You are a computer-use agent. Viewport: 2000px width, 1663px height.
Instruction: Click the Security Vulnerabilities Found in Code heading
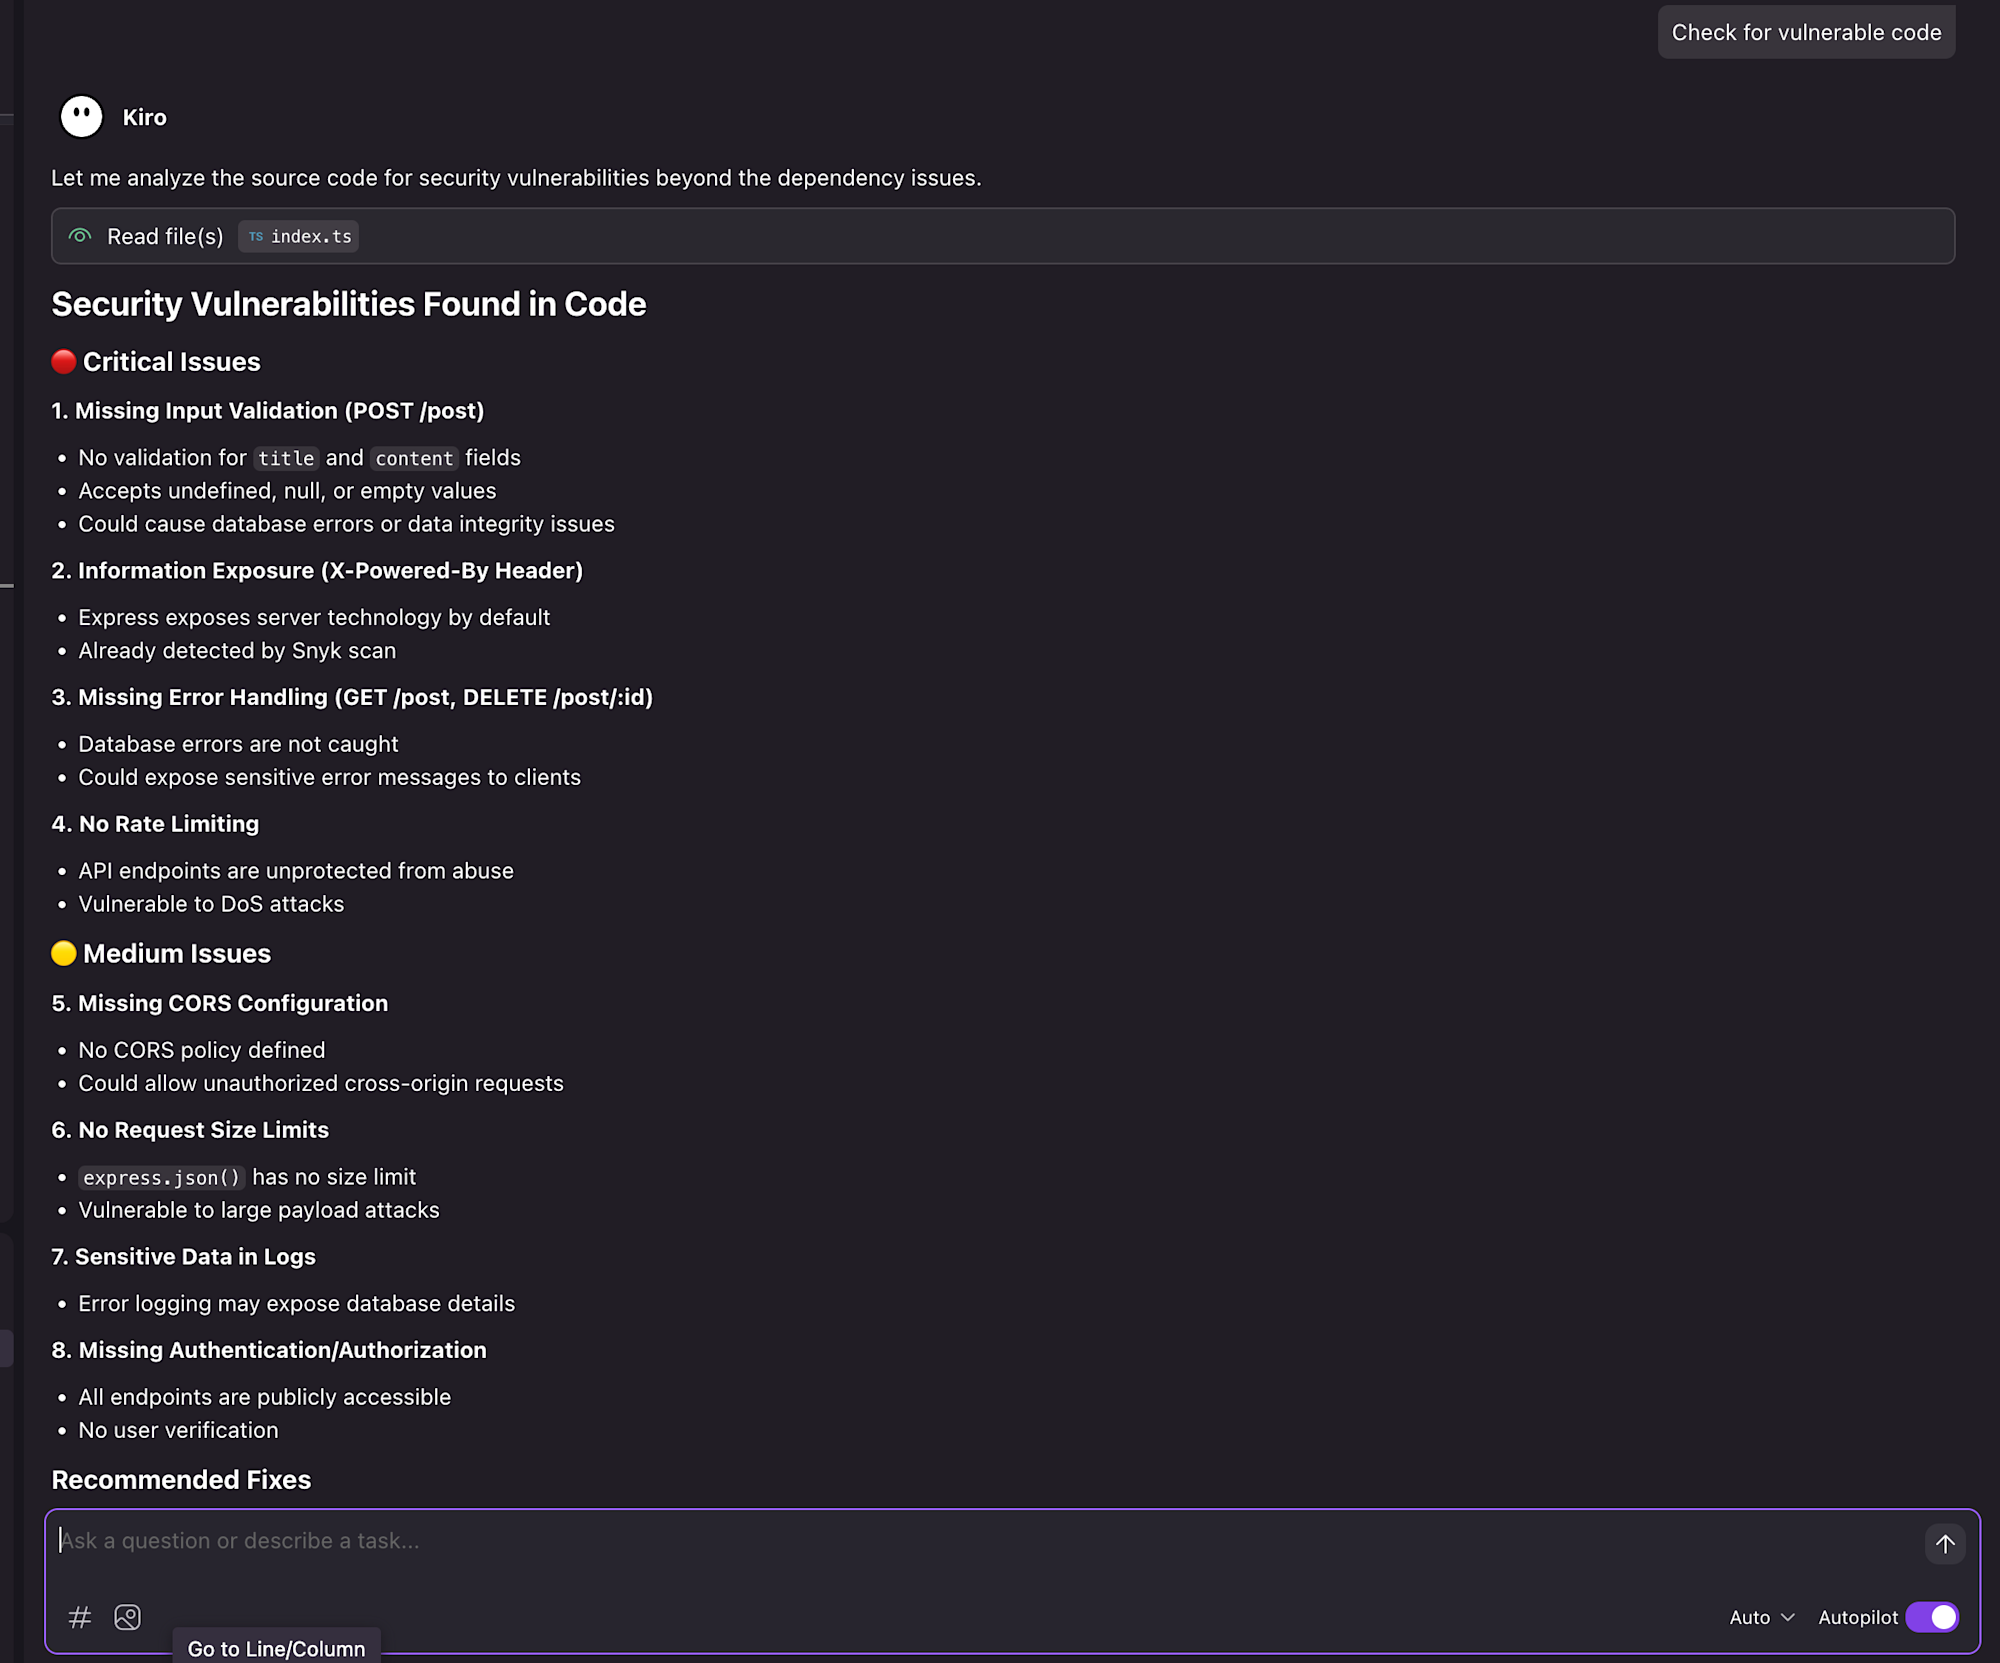click(x=348, y=304)
